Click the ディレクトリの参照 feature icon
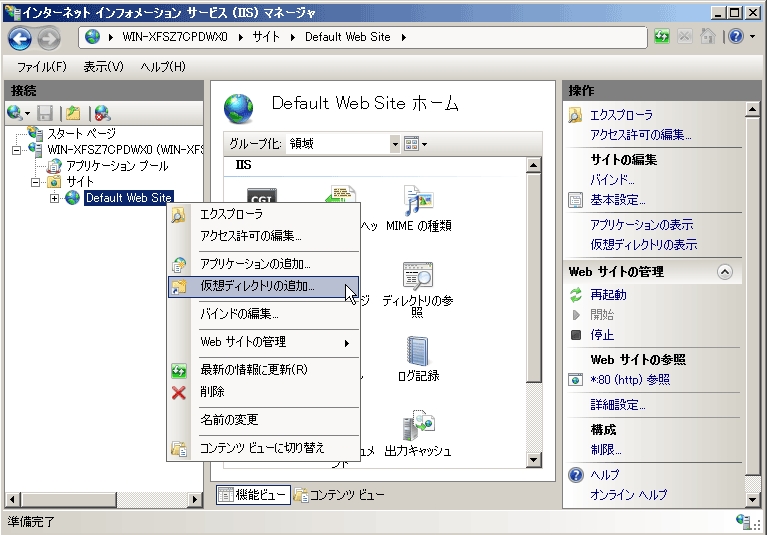Screen dimensions: 767x535 click(417, 279)
